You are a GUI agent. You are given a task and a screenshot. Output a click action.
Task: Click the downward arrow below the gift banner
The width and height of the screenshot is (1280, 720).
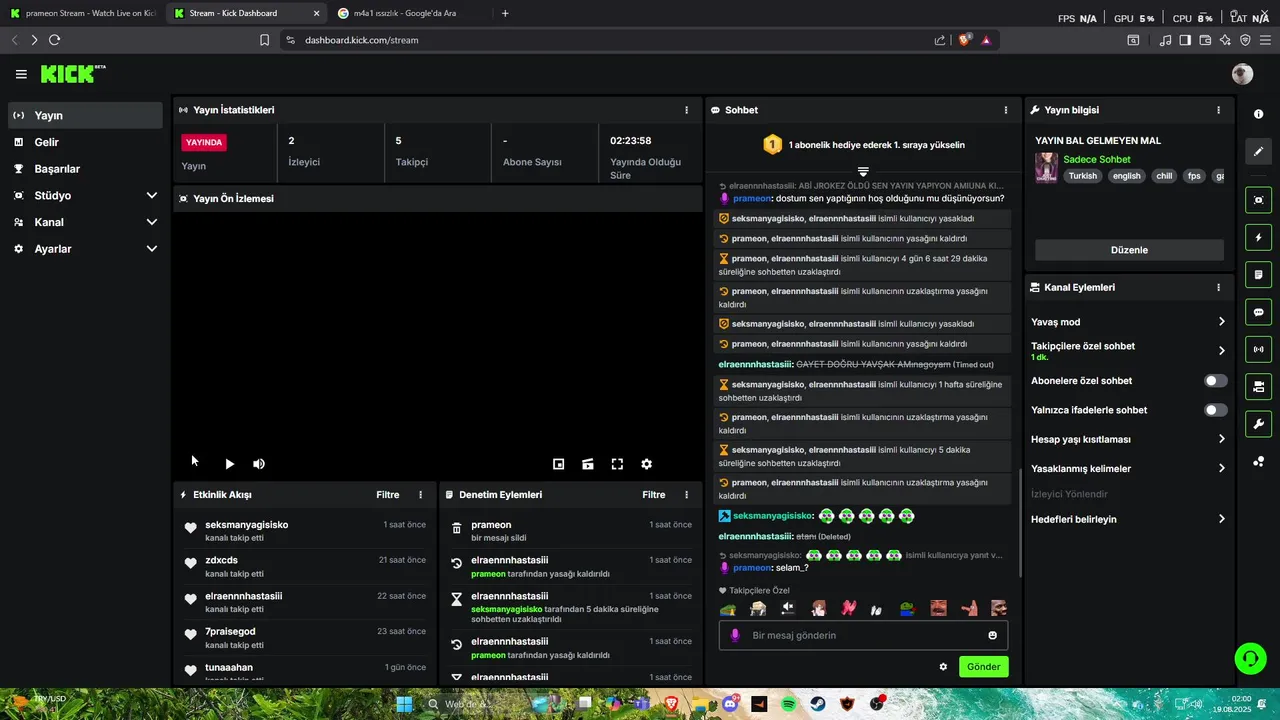pos(863,172)
